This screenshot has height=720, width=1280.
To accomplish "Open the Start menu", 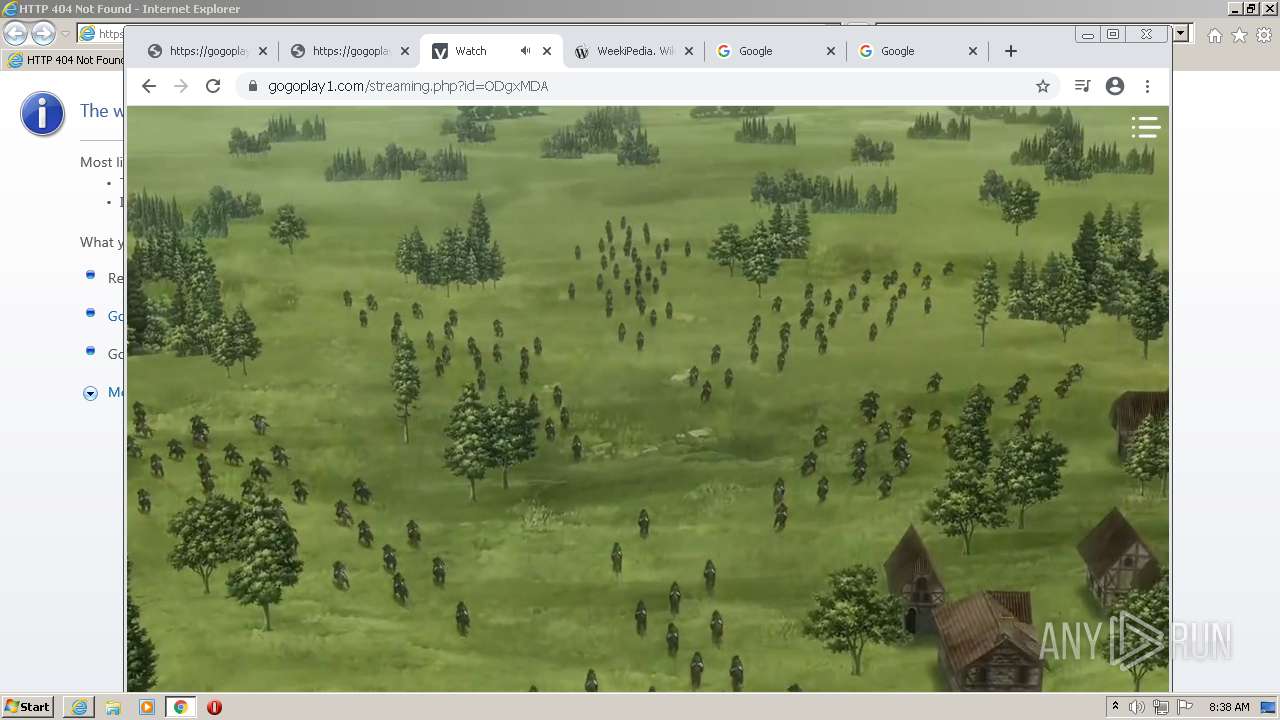I will click(28, 707).
